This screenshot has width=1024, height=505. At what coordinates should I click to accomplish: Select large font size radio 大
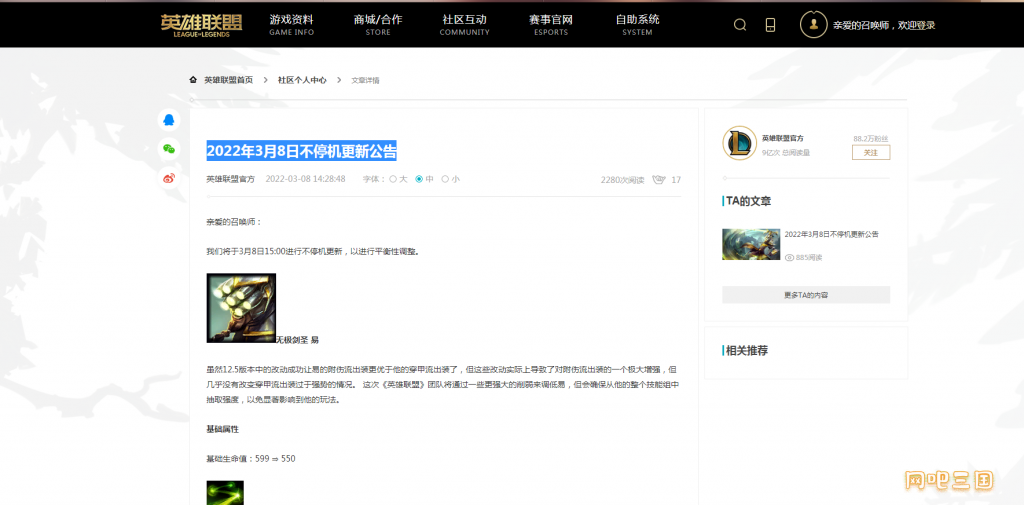point(393,180)
